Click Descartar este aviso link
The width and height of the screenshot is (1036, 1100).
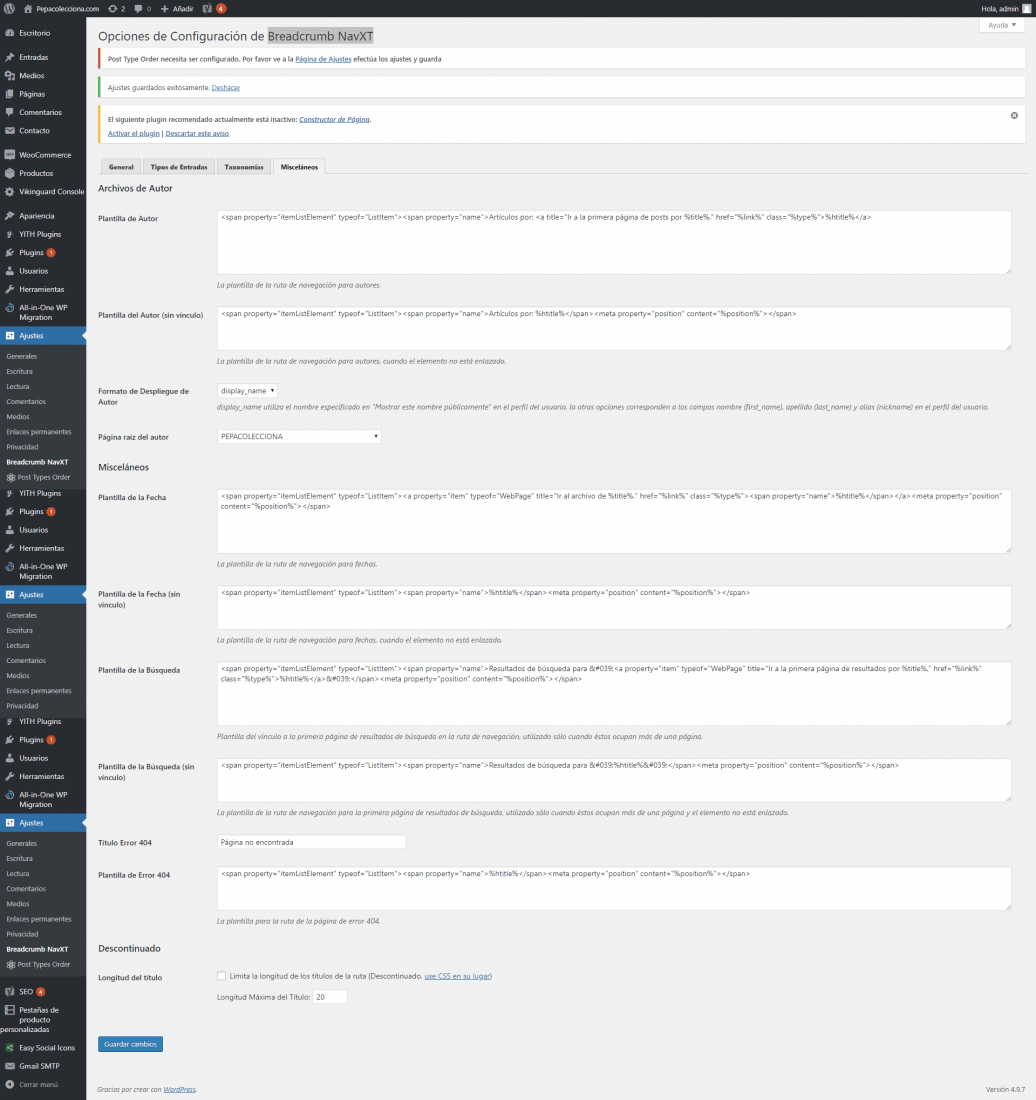(x=197, y=133)
